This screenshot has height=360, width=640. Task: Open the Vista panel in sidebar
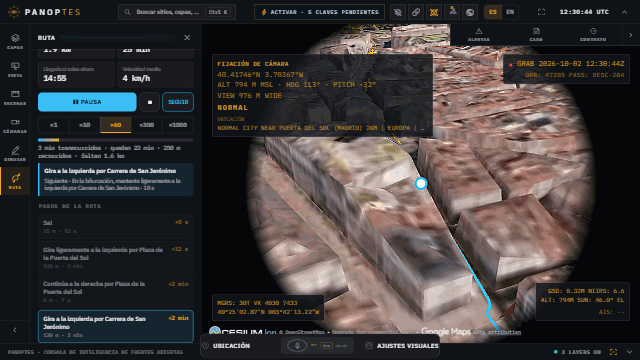click(x=15, y=70)
